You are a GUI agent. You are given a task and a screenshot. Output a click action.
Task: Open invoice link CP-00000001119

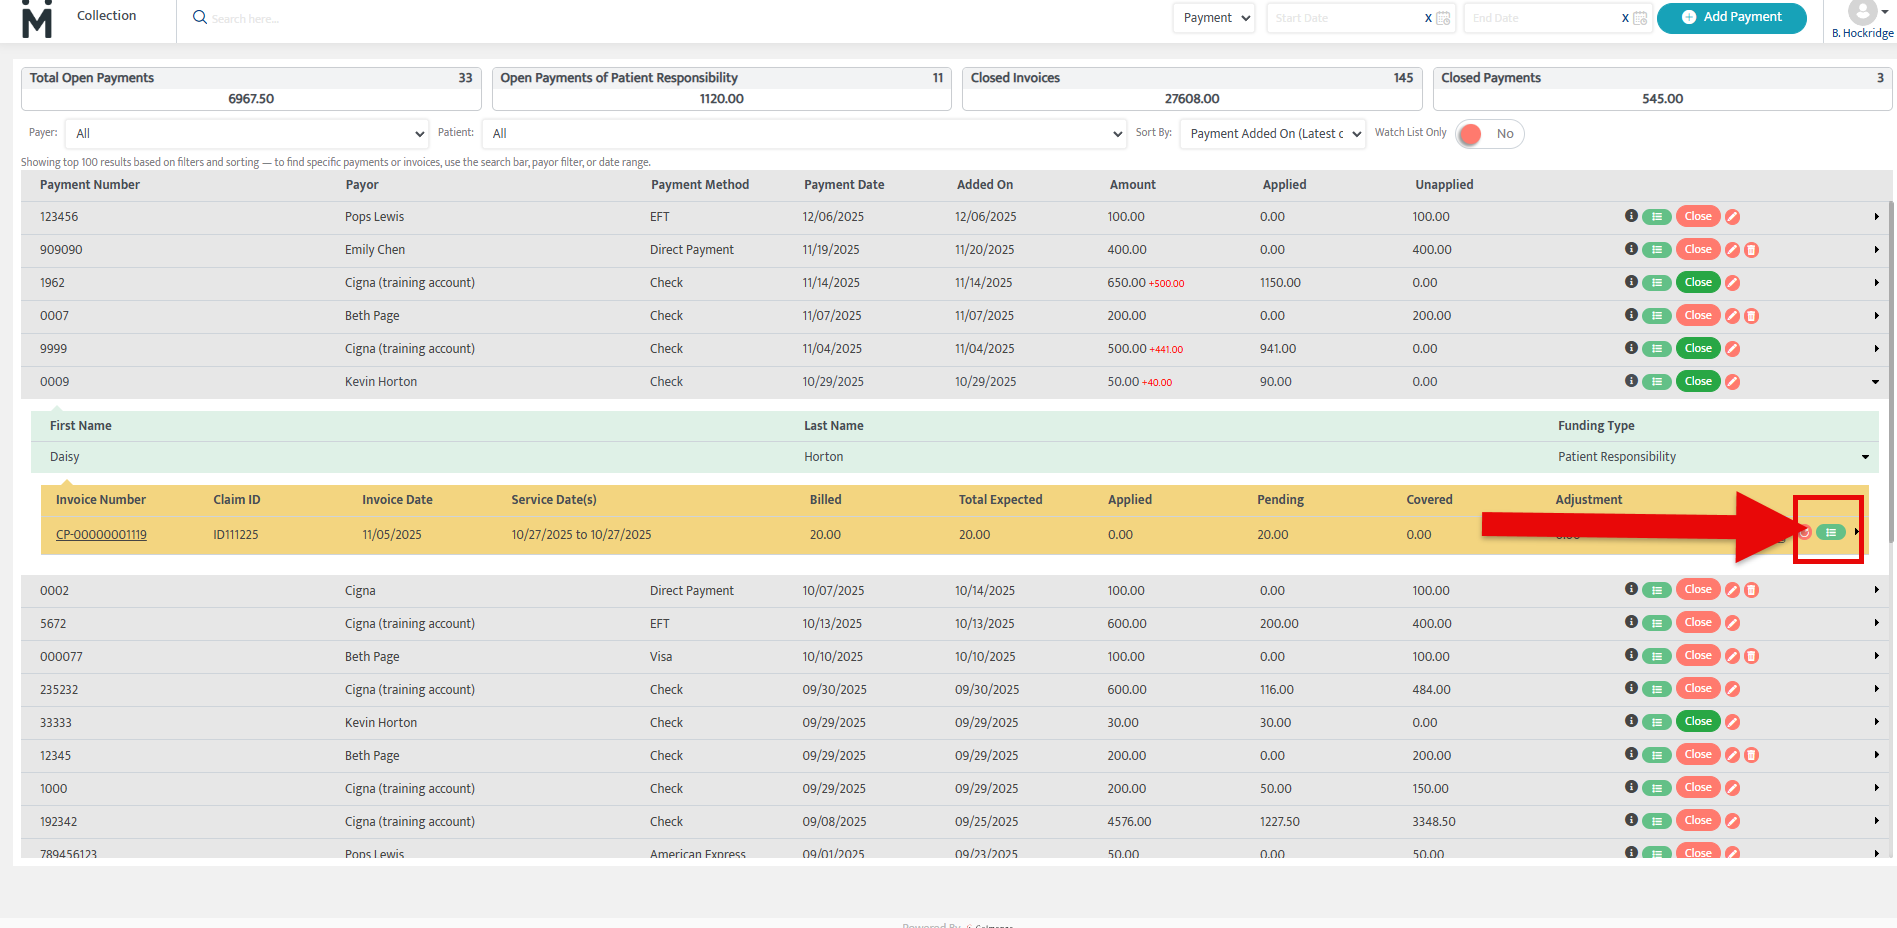(x=101, y=535)
